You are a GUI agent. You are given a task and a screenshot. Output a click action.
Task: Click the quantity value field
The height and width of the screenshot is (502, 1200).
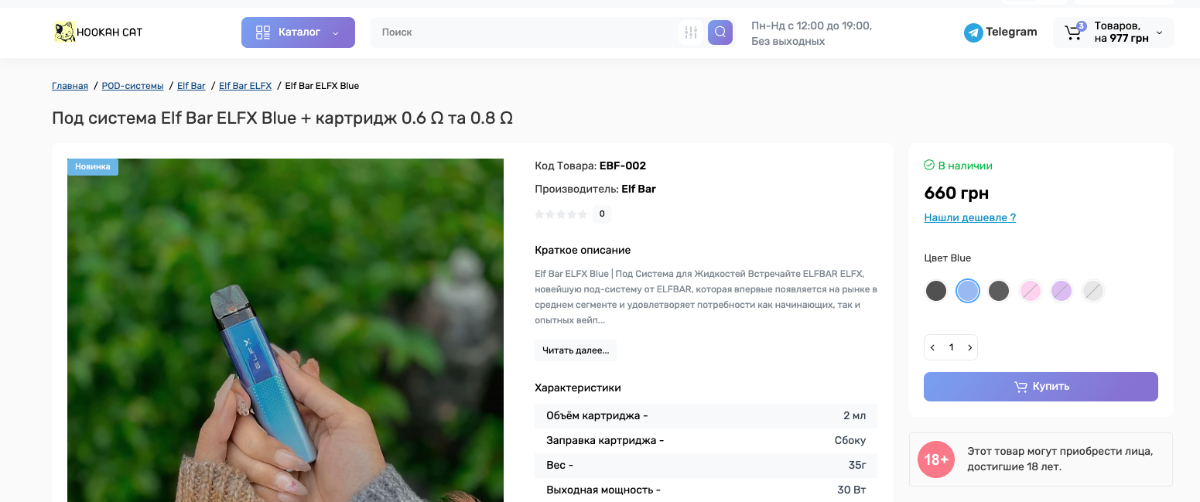click(x=951, y=348)
